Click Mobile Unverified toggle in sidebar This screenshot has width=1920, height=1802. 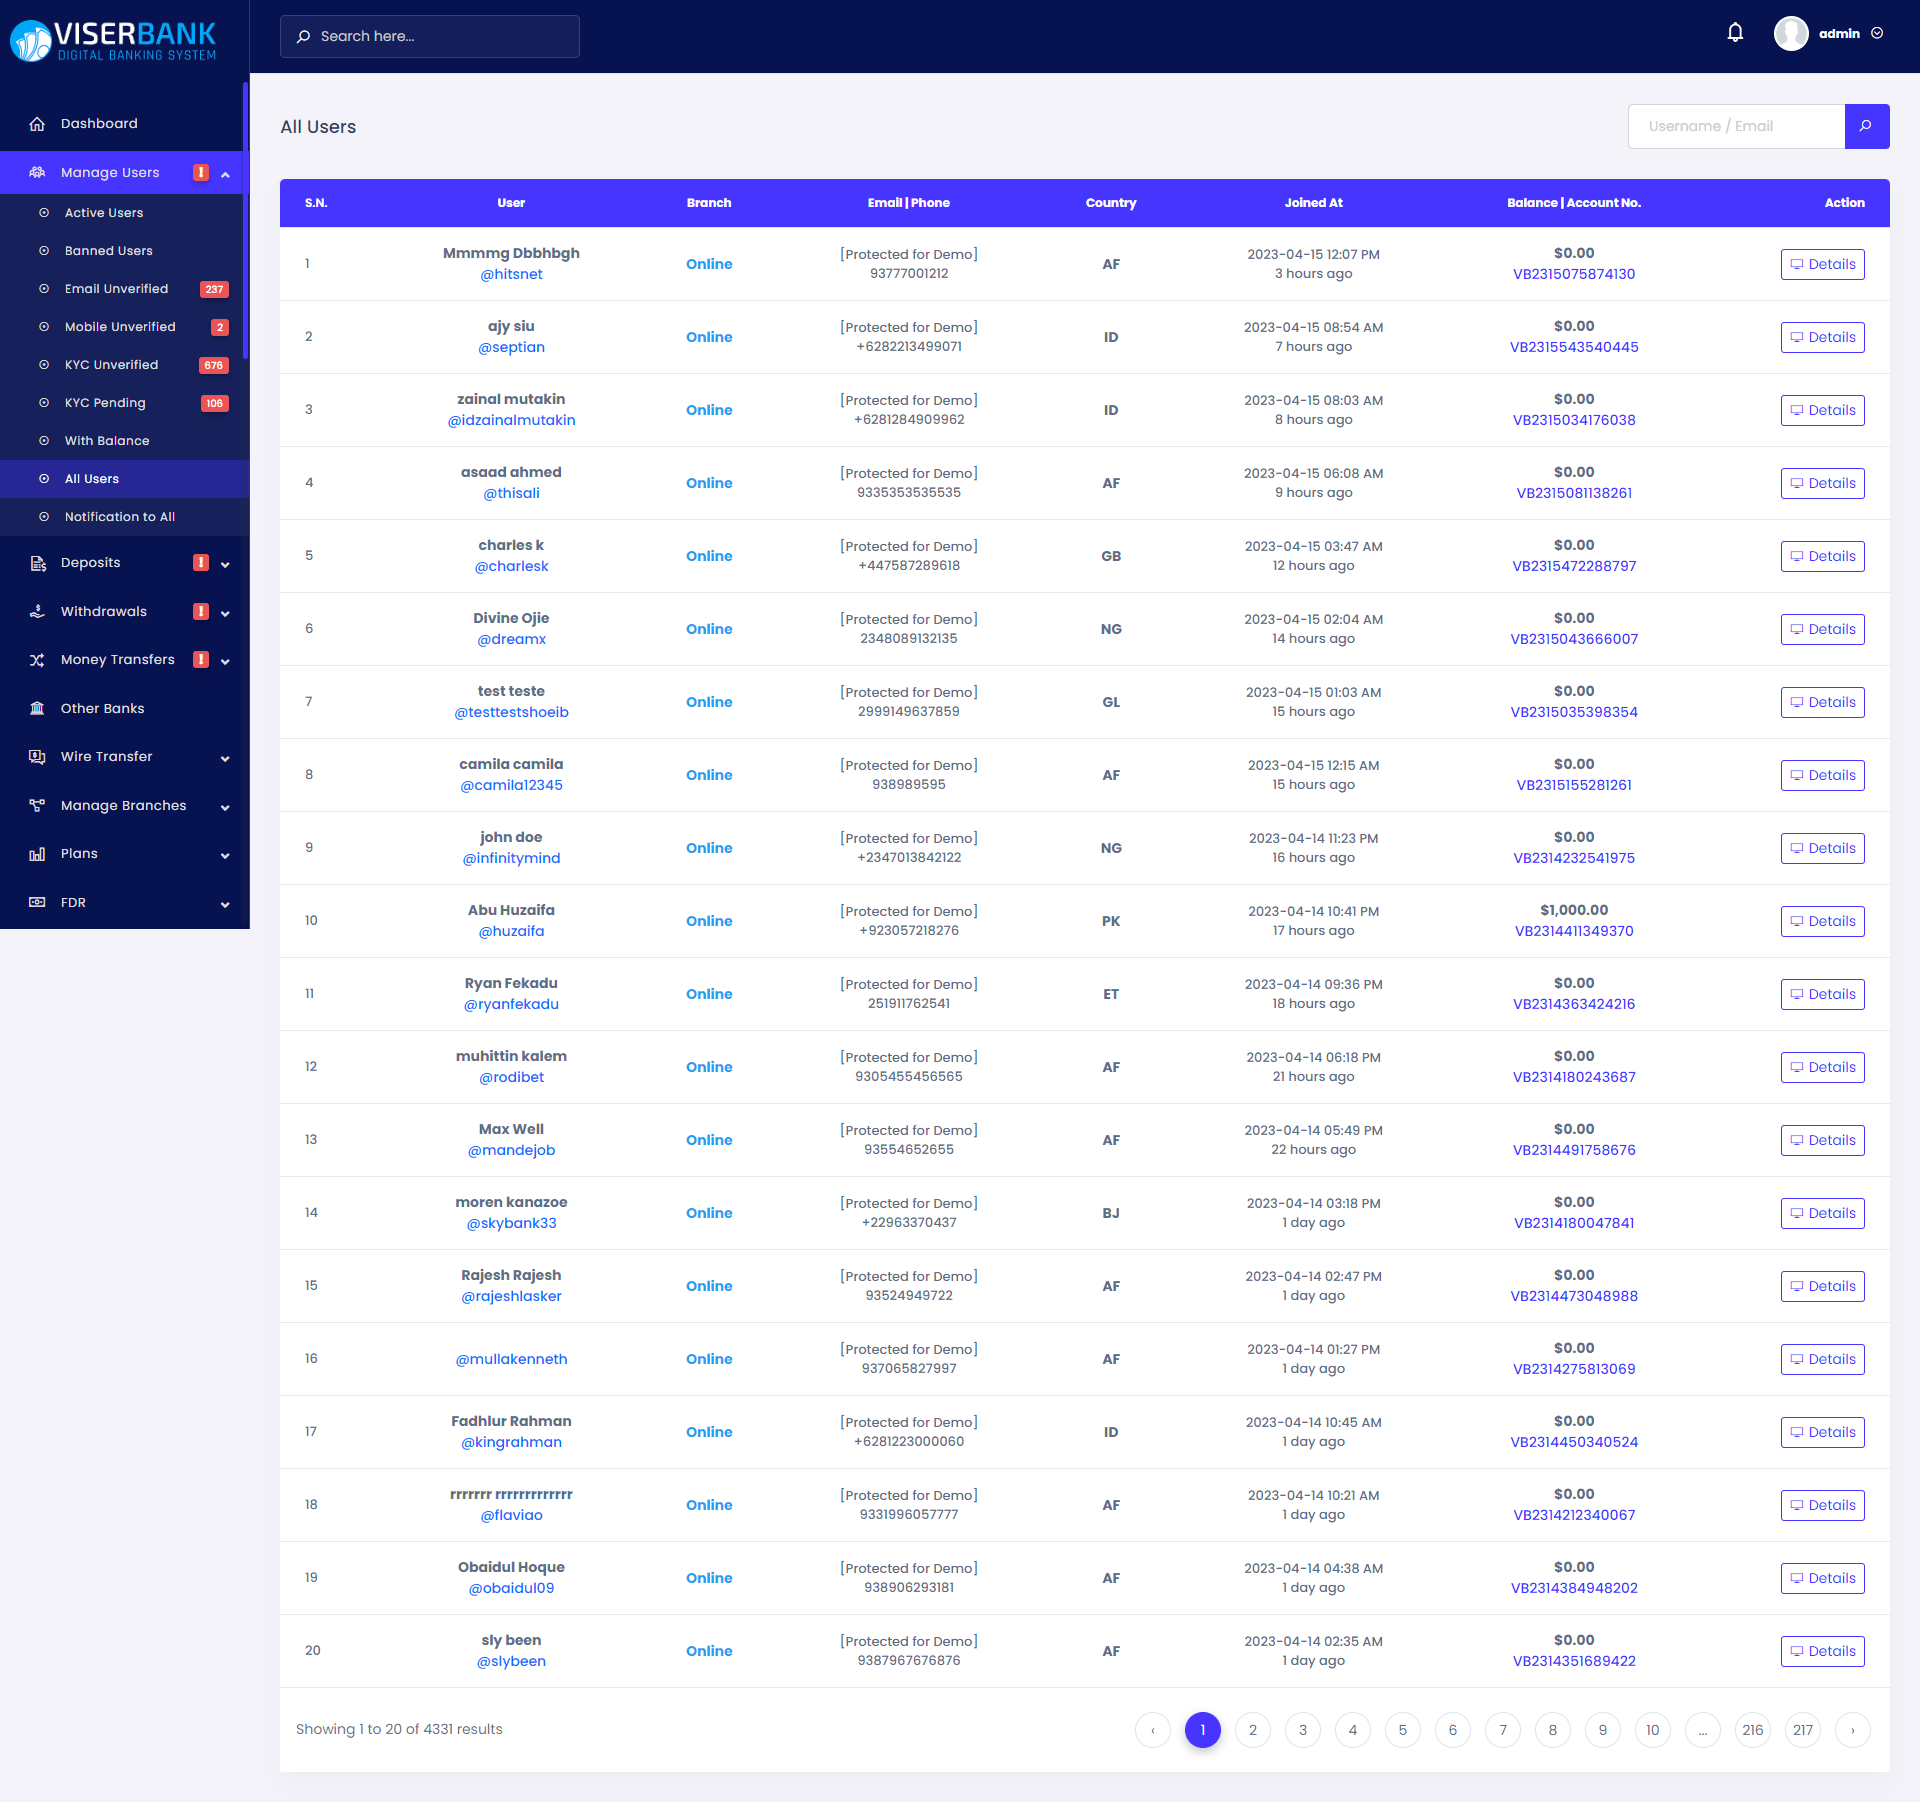[x=120, y=325]
